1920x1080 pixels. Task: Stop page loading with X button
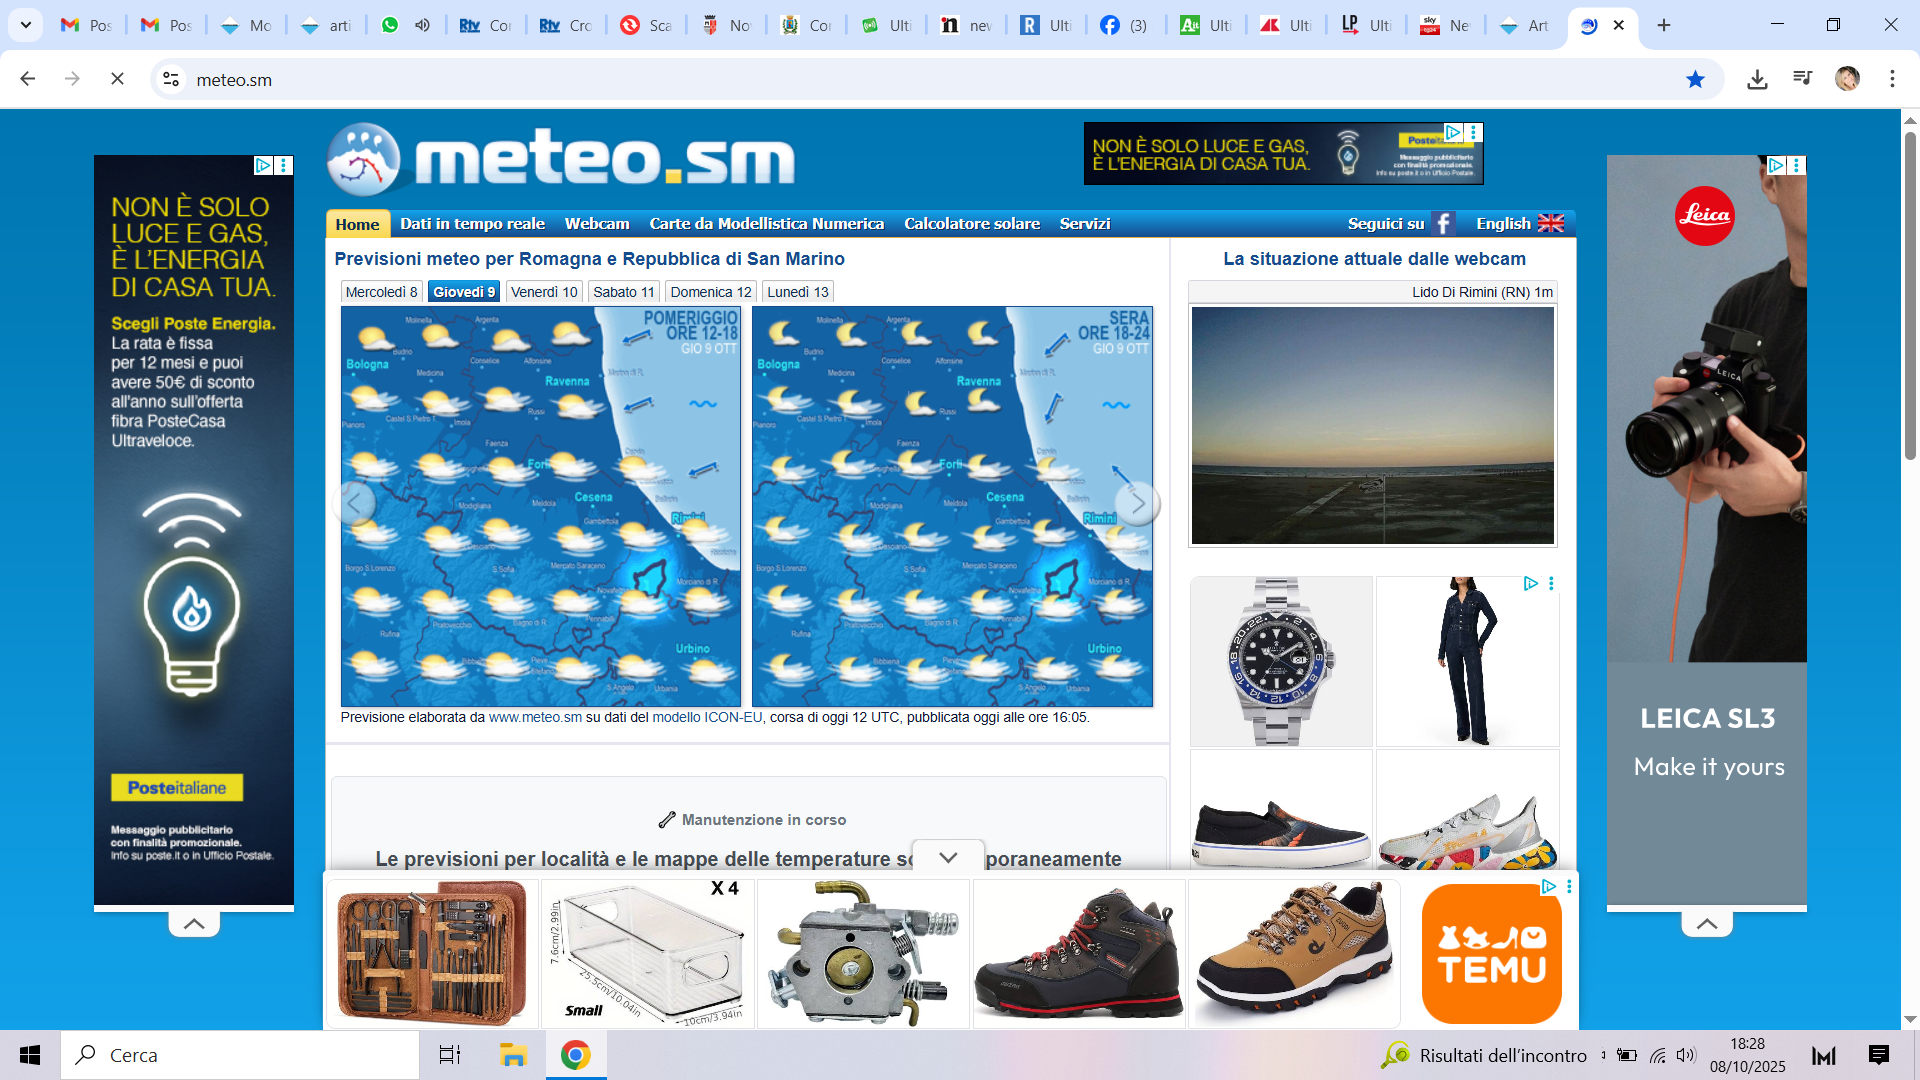click(117, 79)
